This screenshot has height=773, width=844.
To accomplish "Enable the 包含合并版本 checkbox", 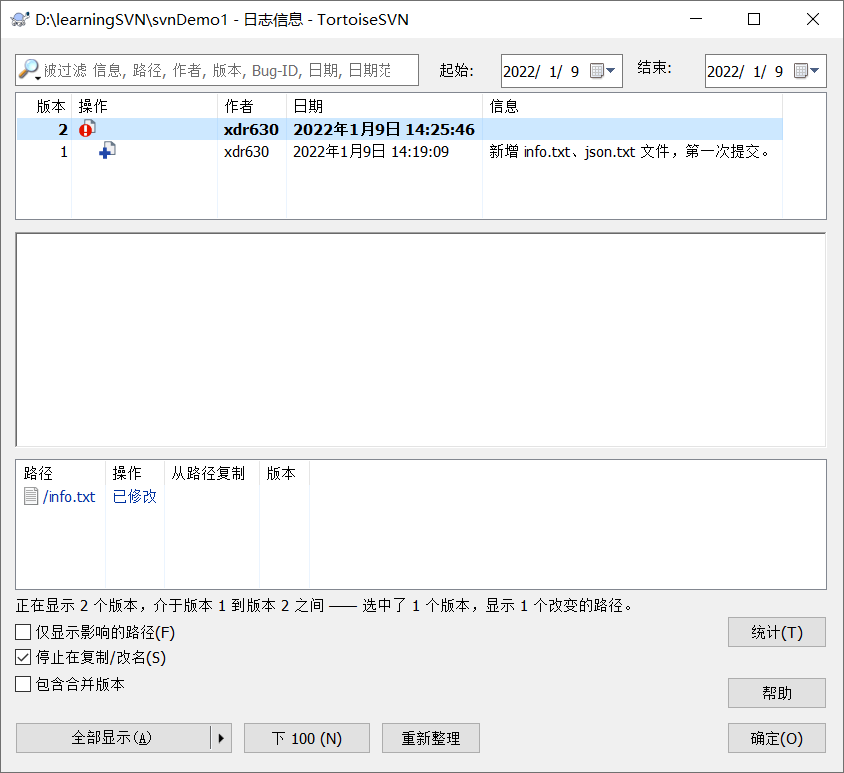I will tap(22, 683).
